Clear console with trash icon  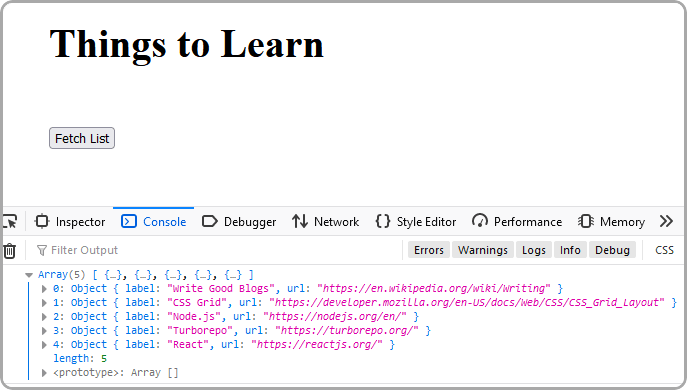[9, 251]
